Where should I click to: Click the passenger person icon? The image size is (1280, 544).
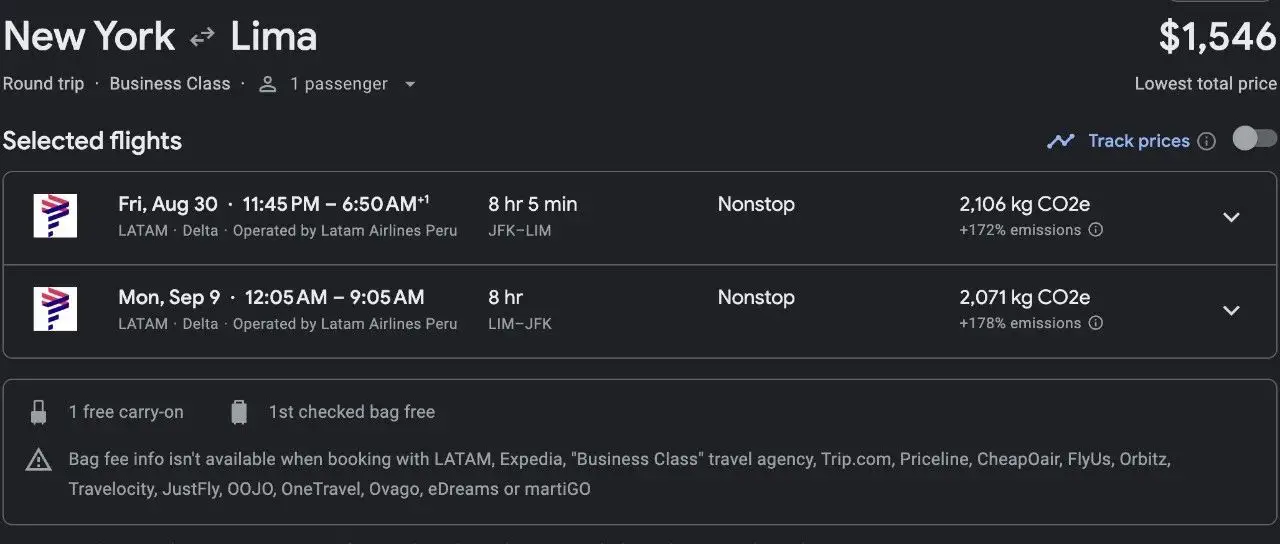coord(267,84)
